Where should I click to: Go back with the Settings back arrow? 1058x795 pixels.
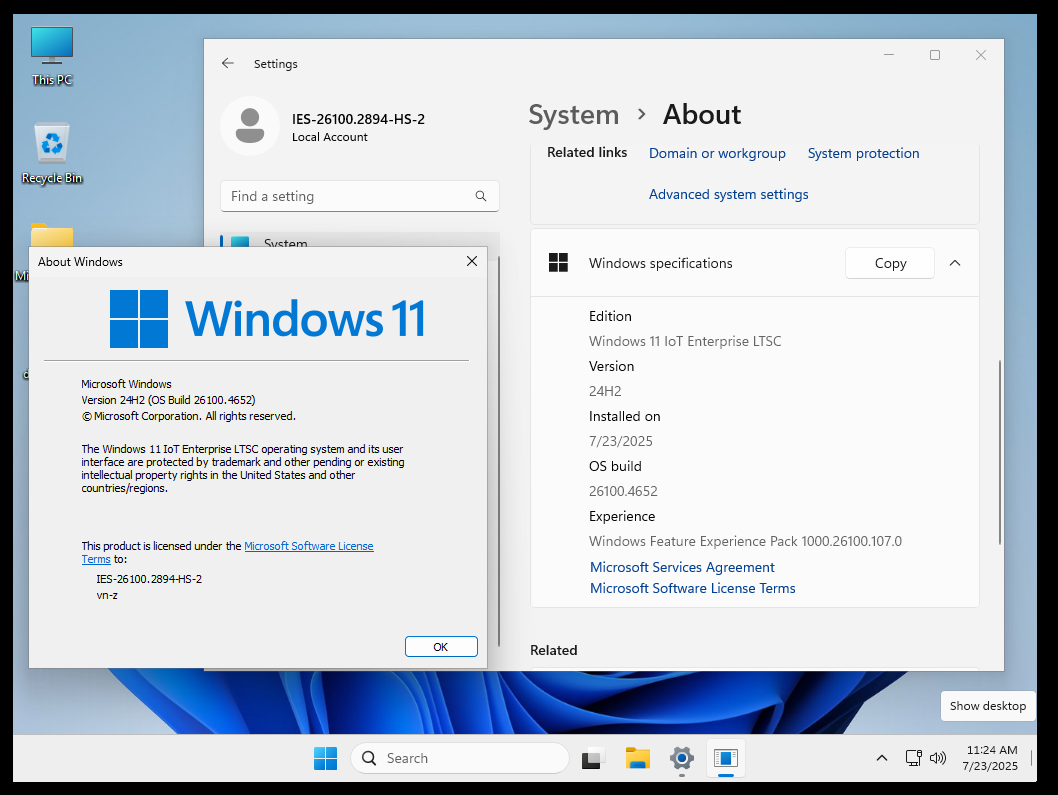(228, 63)
